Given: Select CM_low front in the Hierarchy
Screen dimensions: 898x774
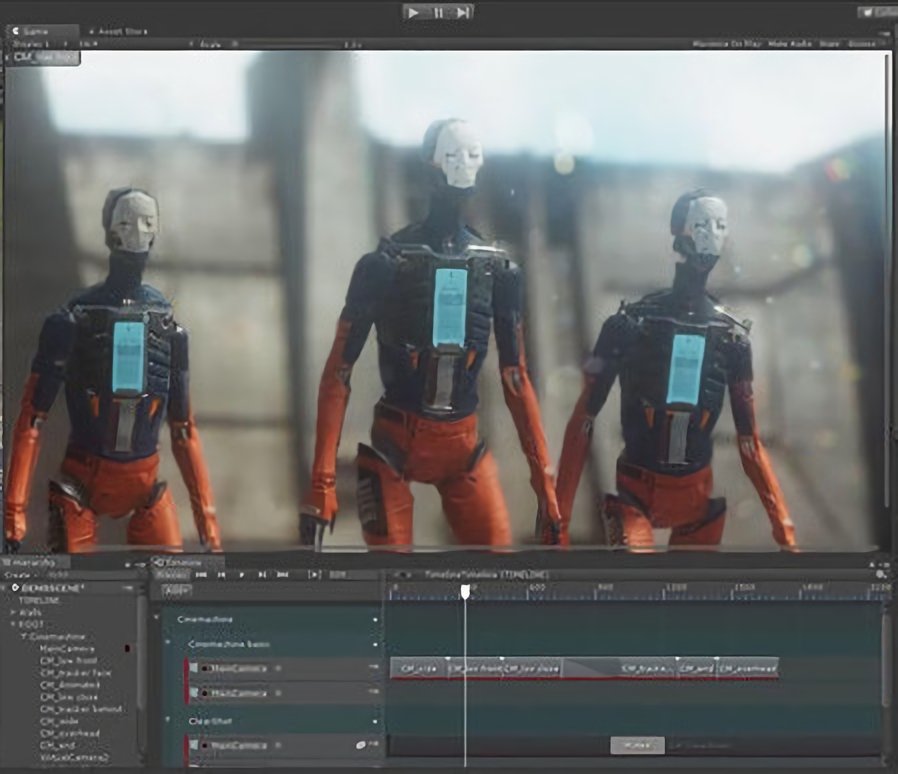Looking at the screenshot, I should (x=68, y=661).
